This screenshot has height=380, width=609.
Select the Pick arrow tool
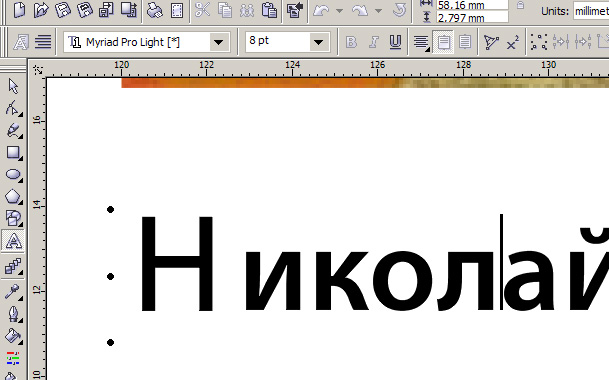point(13,86)
